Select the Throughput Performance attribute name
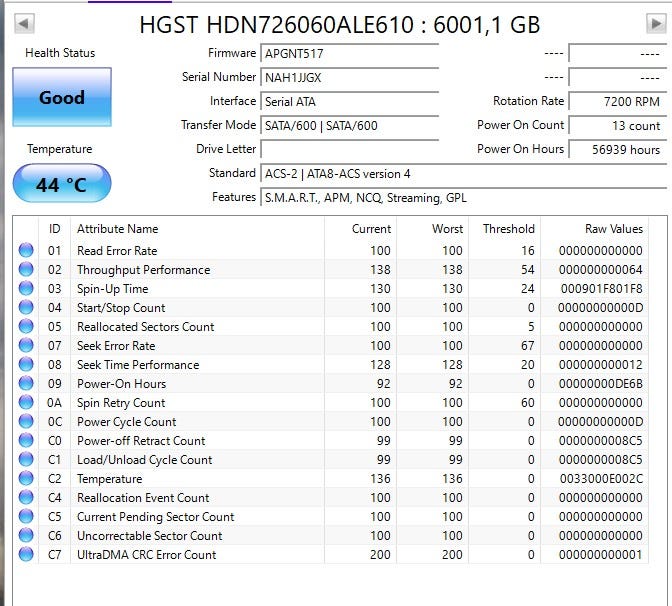 coord(144,270)
